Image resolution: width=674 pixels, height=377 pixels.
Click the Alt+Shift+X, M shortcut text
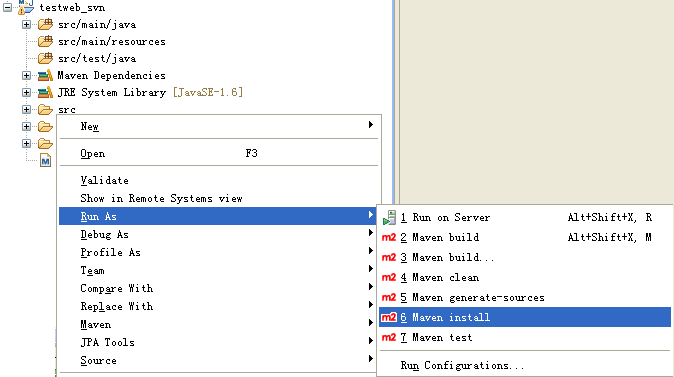(610, 237)
